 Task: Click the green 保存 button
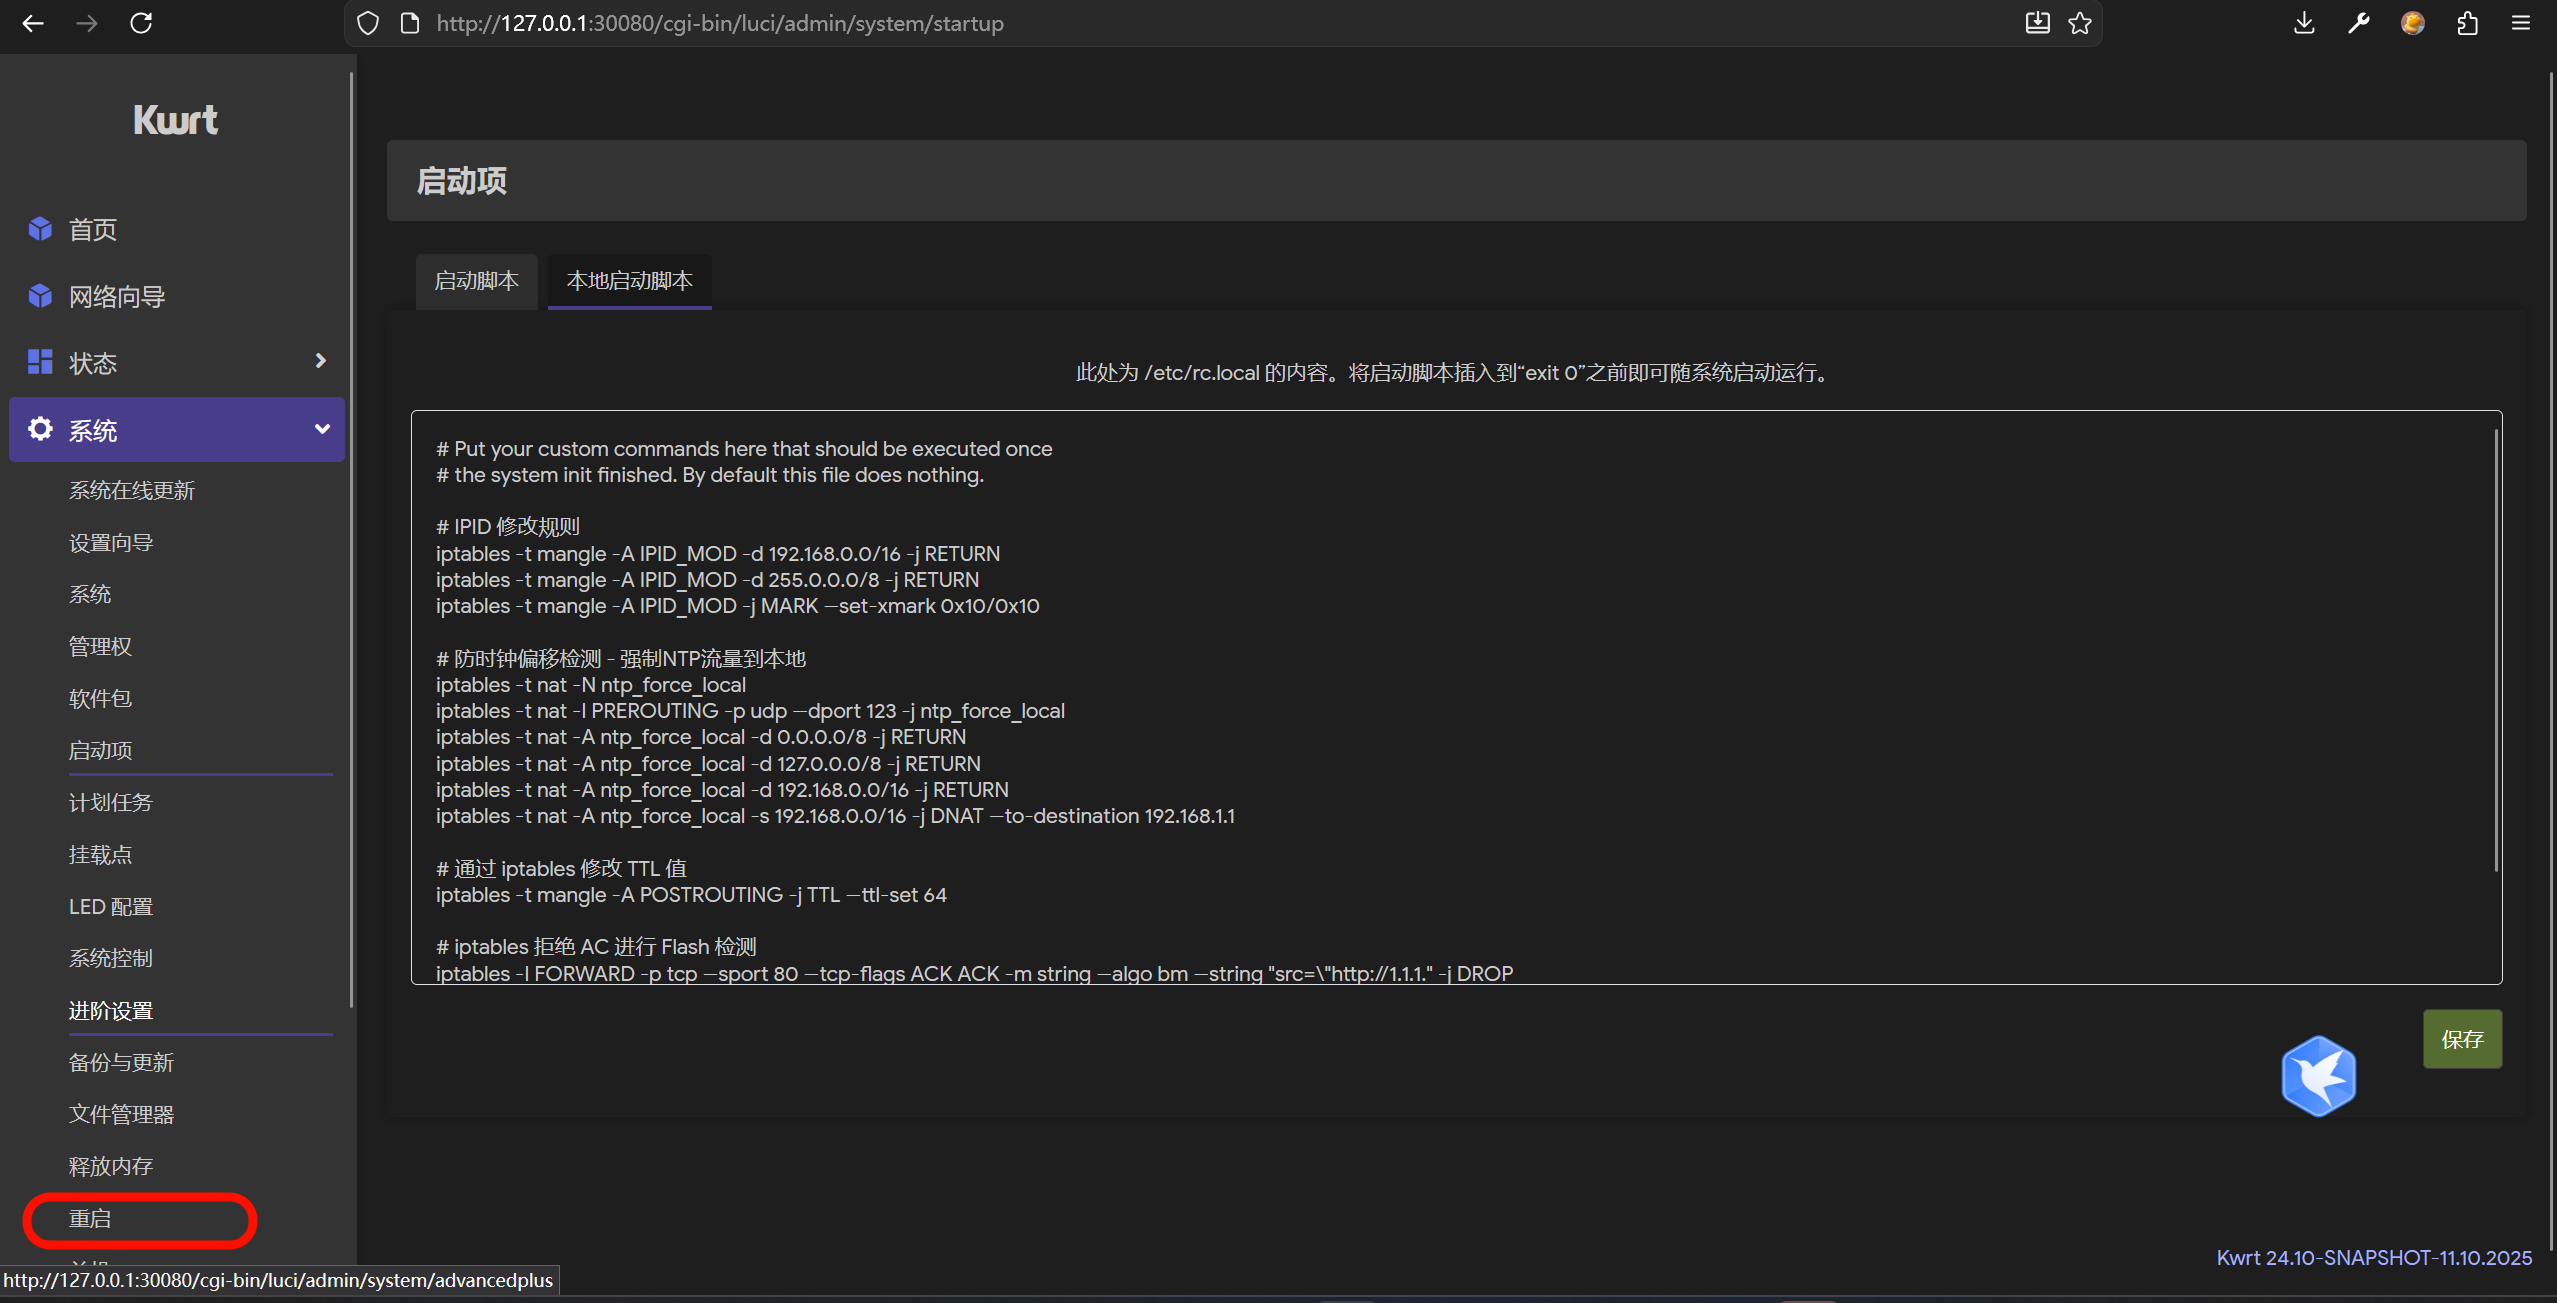[x=2461, y=1039]
